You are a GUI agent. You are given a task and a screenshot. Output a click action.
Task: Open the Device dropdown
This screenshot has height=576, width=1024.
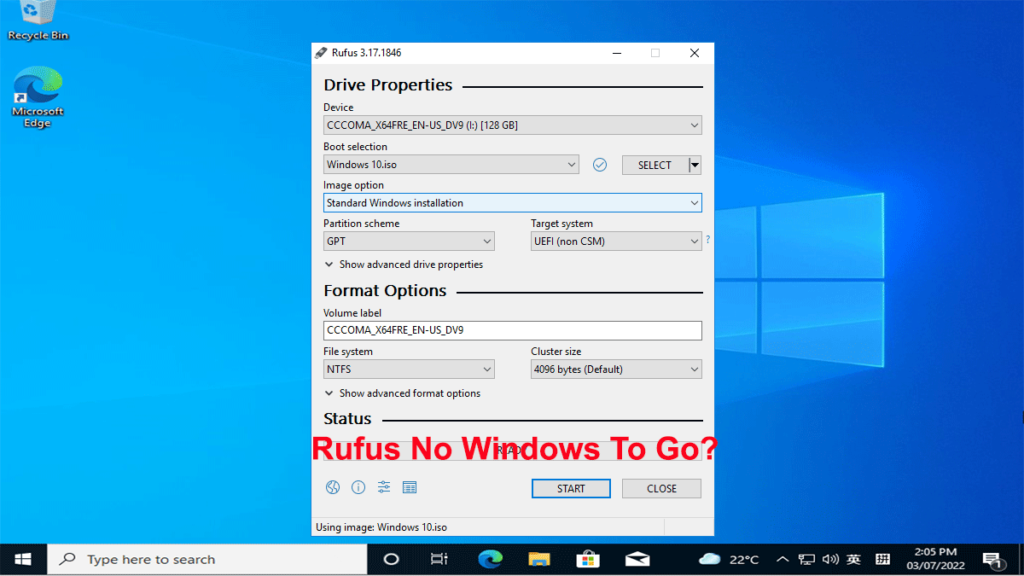click(x=513, y=125)
